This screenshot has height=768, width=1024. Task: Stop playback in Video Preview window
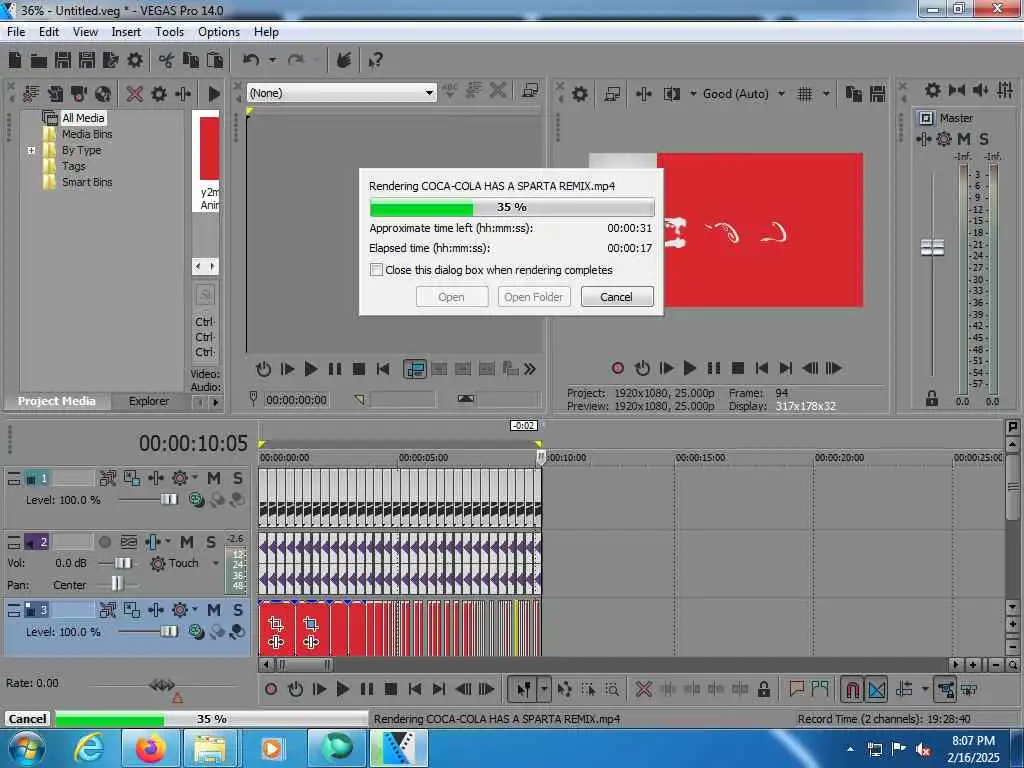738,368
